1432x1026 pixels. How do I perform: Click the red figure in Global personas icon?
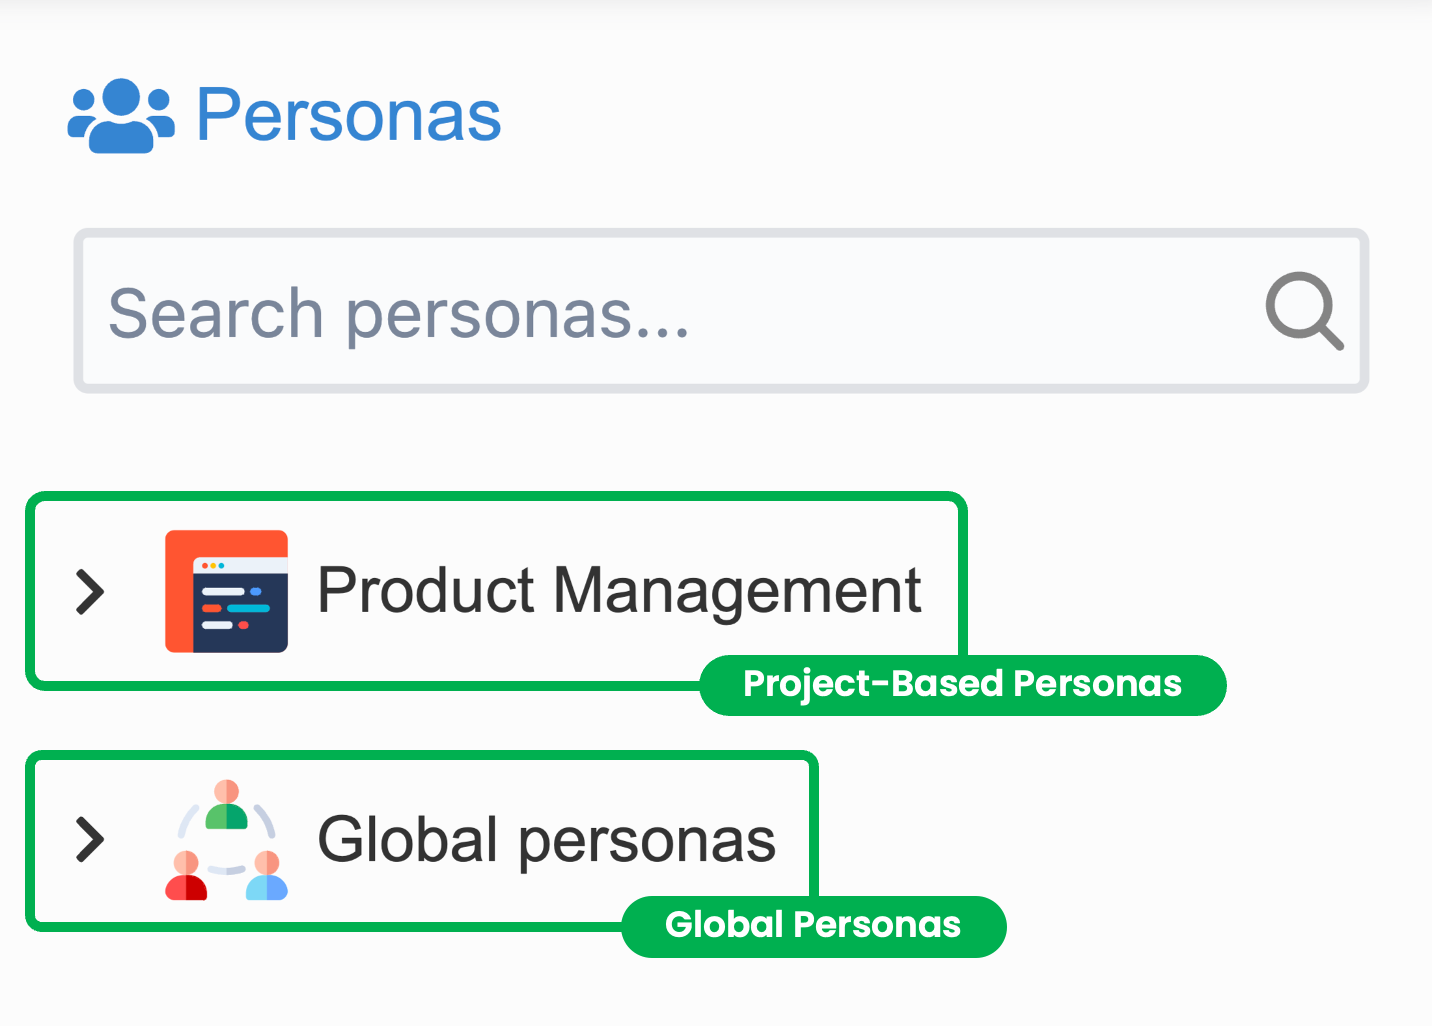pos(186,876)
